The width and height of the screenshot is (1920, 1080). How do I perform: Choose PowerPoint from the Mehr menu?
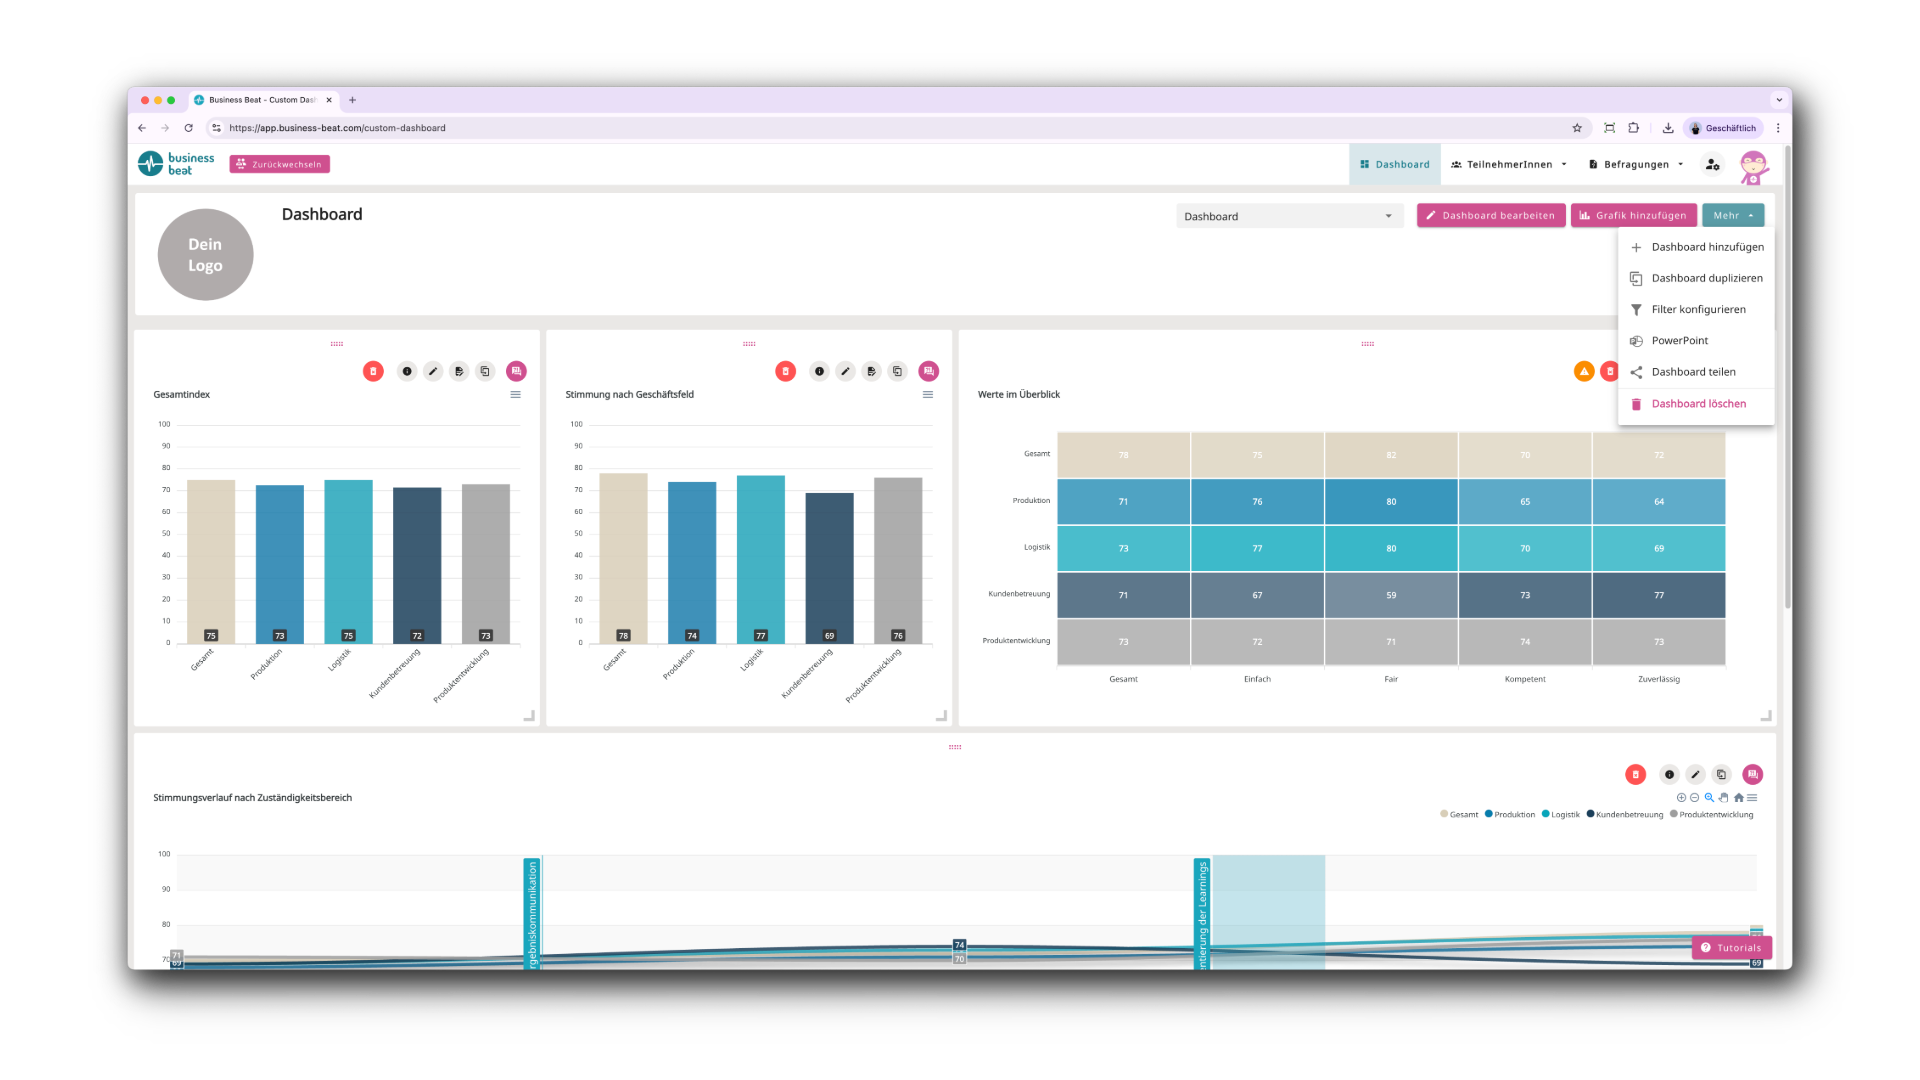[x=1680, y=341]
